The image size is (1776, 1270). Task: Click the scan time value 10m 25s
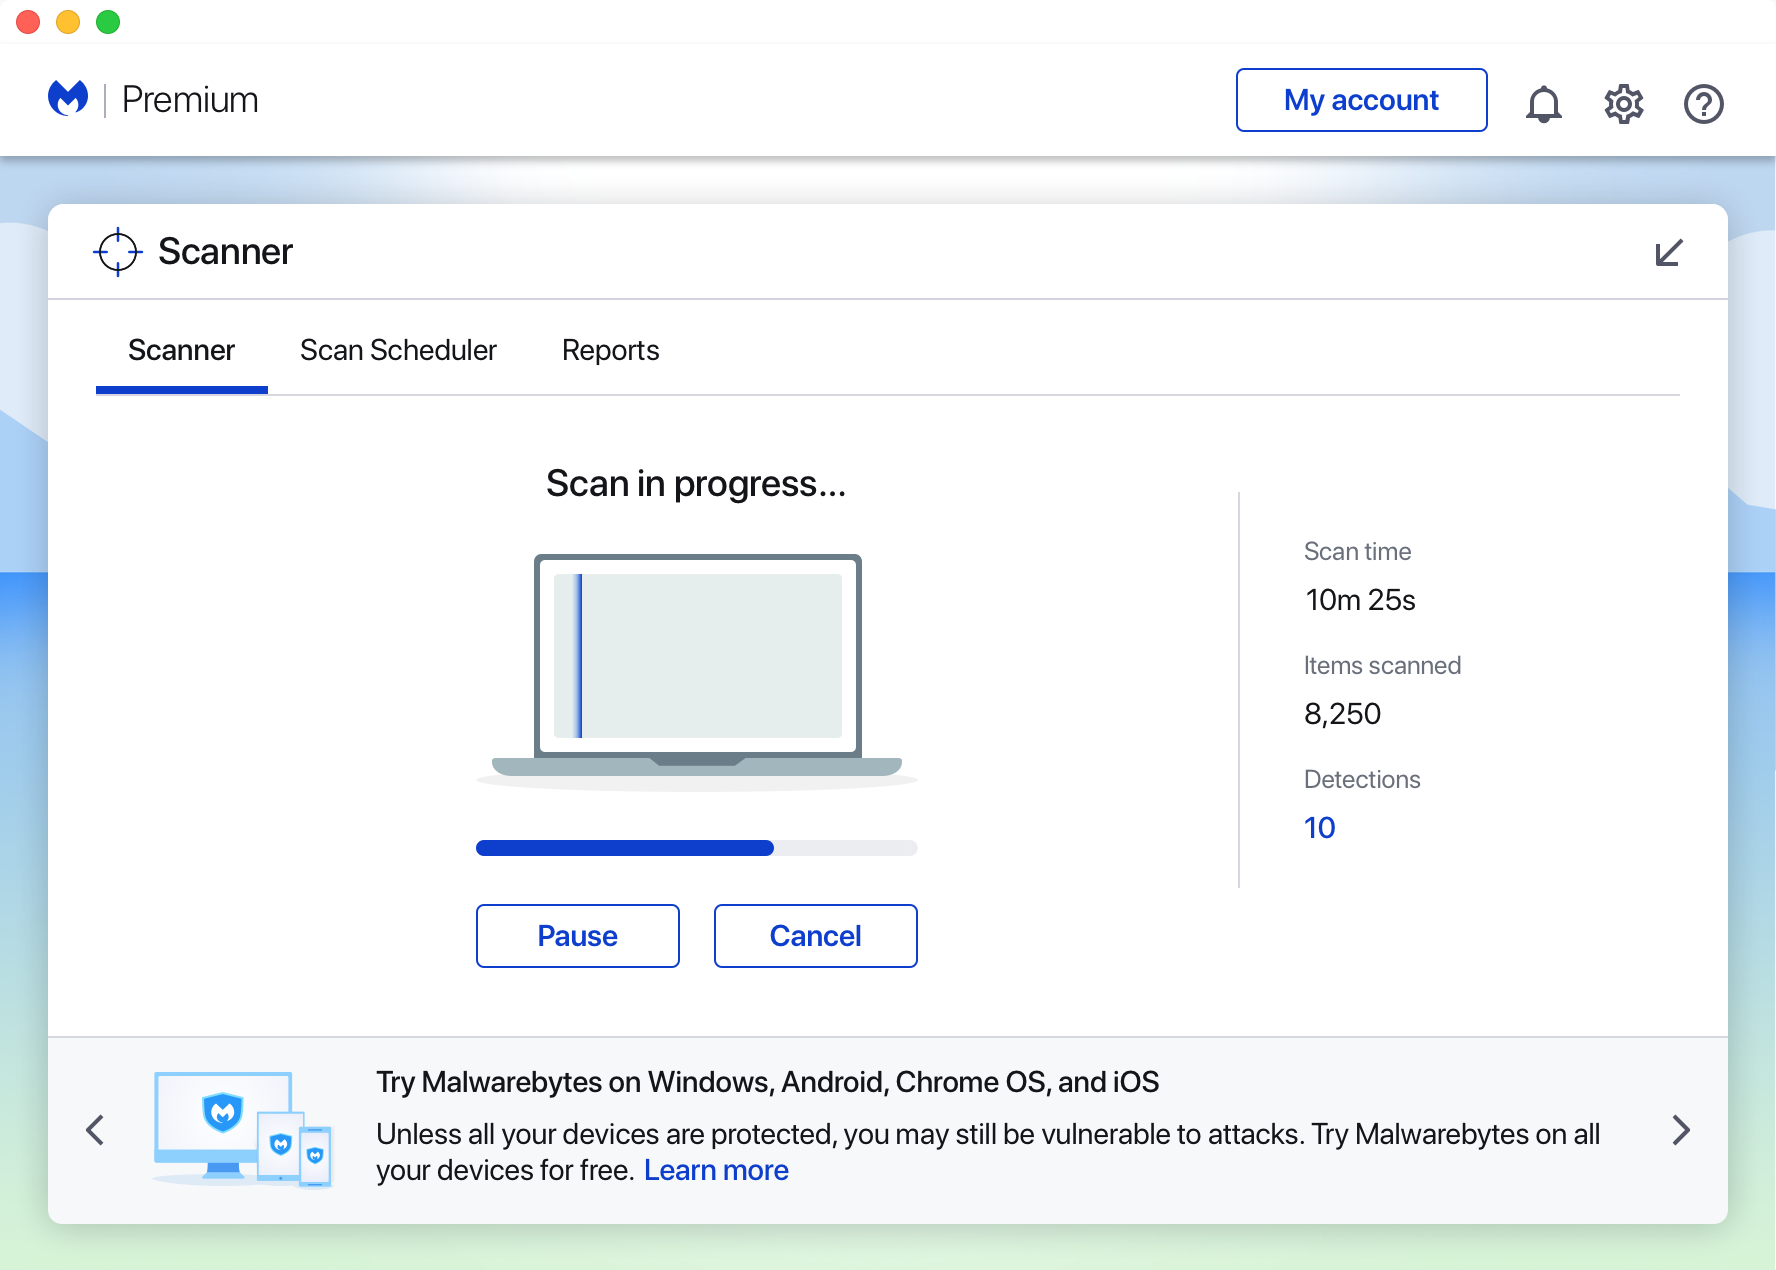(1360, 599)
